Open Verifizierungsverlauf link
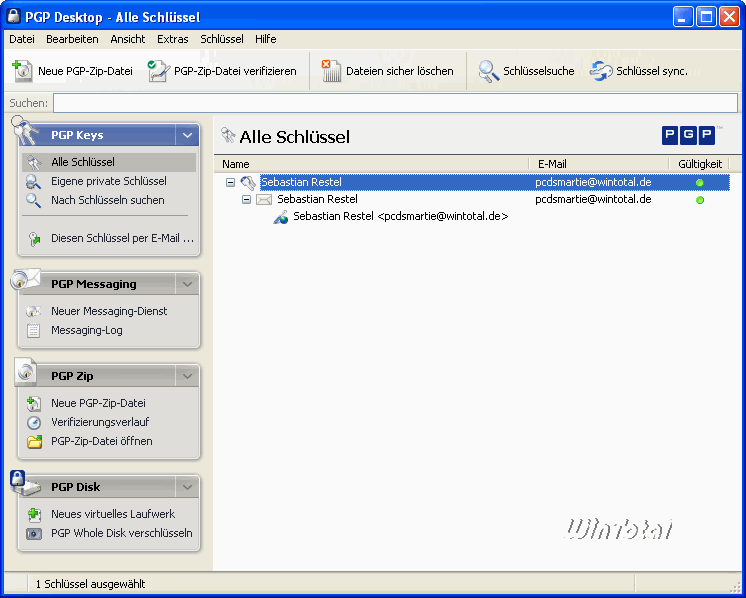 [x=100, y=422]
